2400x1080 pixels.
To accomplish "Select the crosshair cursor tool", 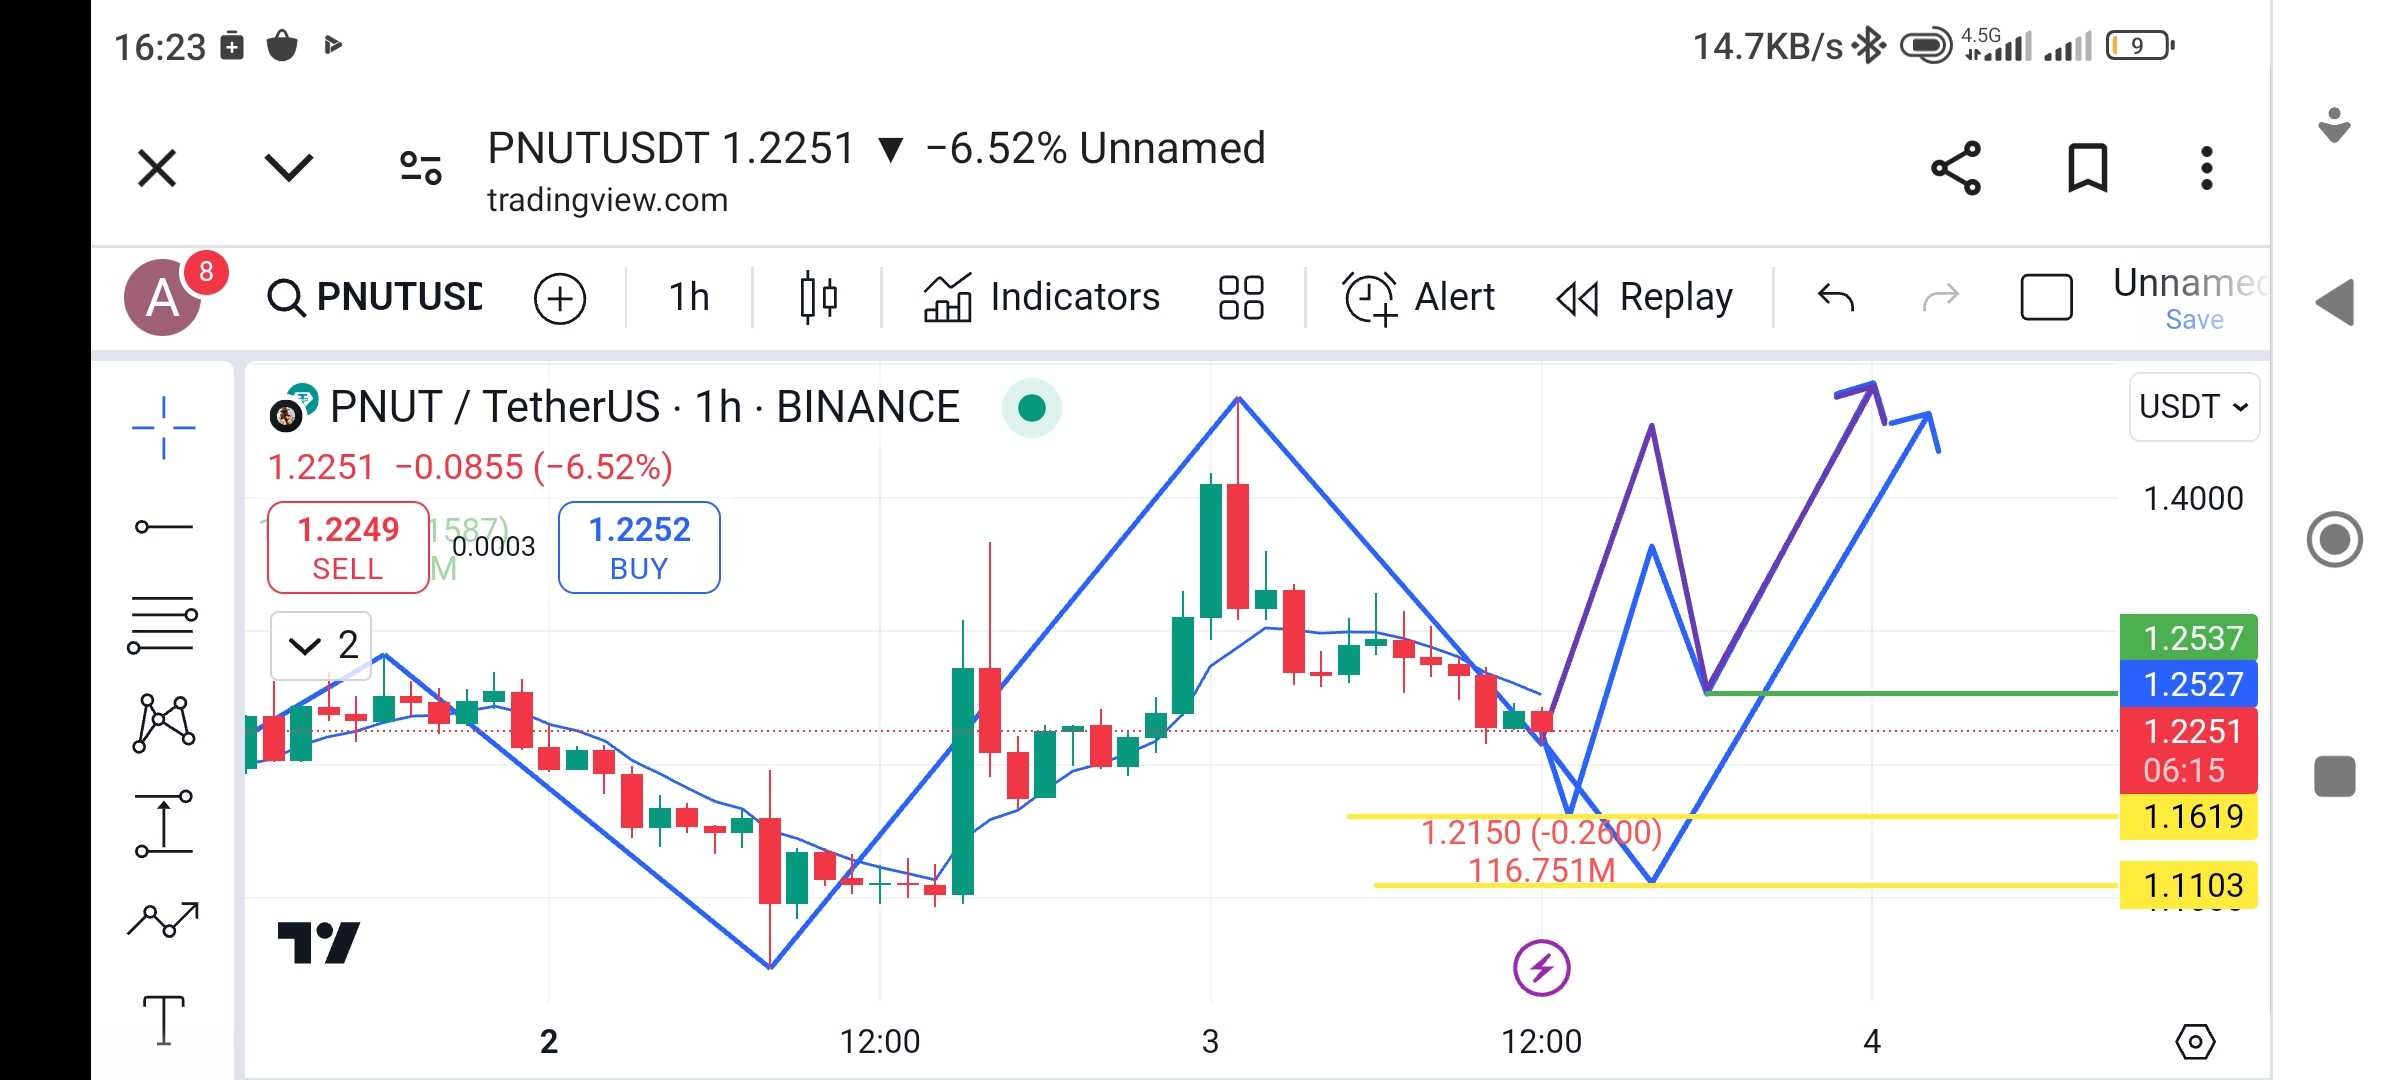I will tap(163, 427).
